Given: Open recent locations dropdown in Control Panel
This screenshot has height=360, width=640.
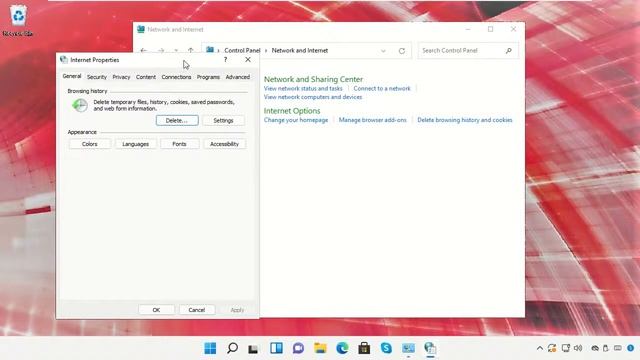Looking at the screenshot, I should [x=176, y=51].
